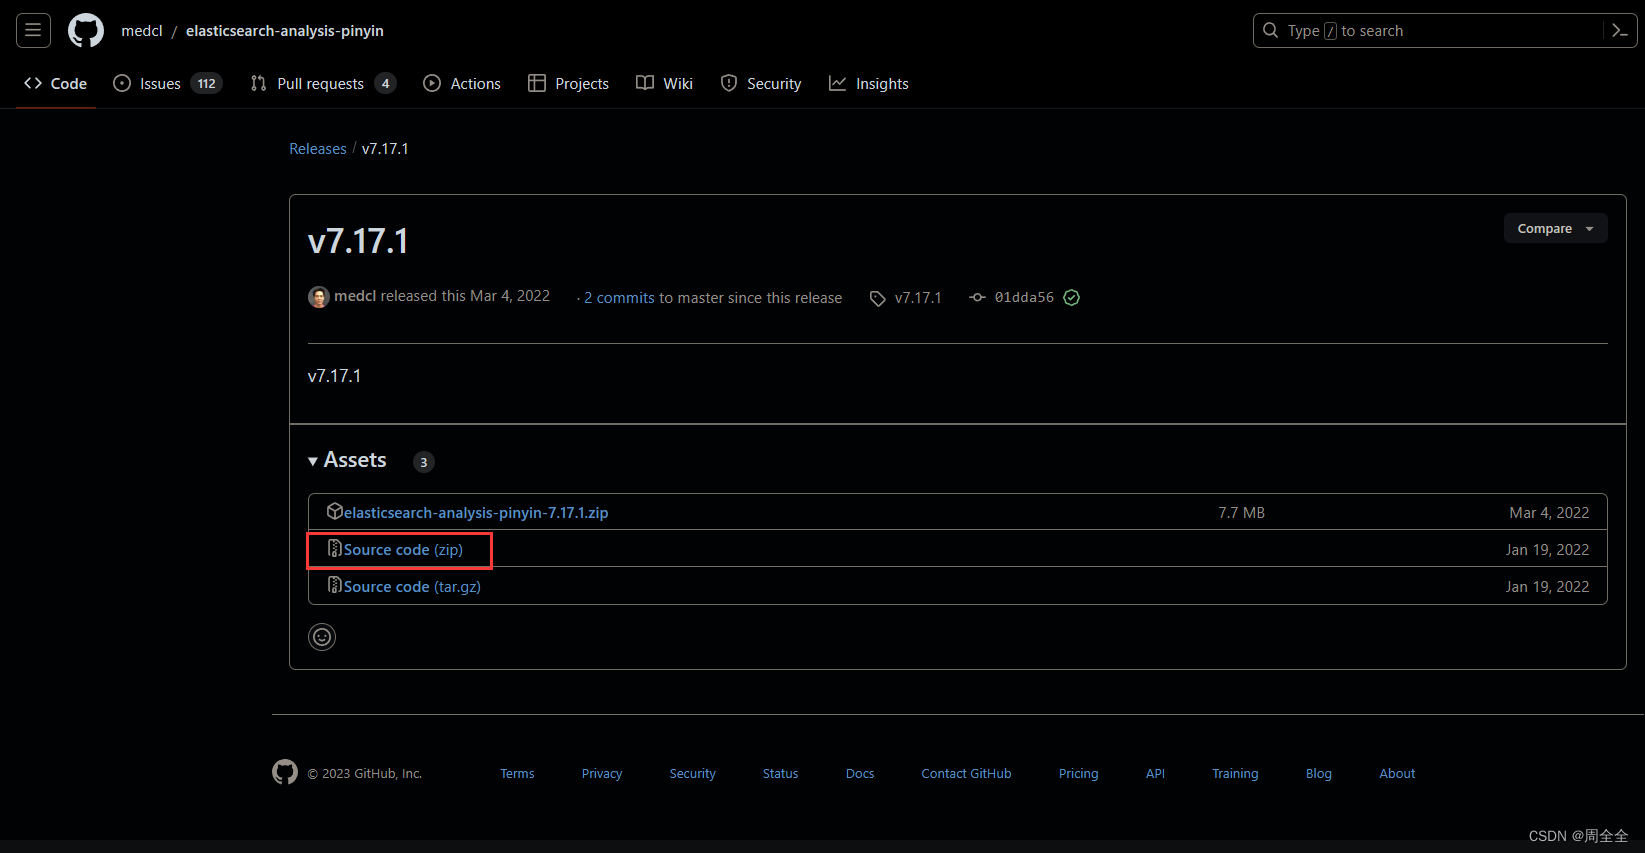Open the Pricing footer link
The image size is (1645, 853).
click(x=1078, y=774)
